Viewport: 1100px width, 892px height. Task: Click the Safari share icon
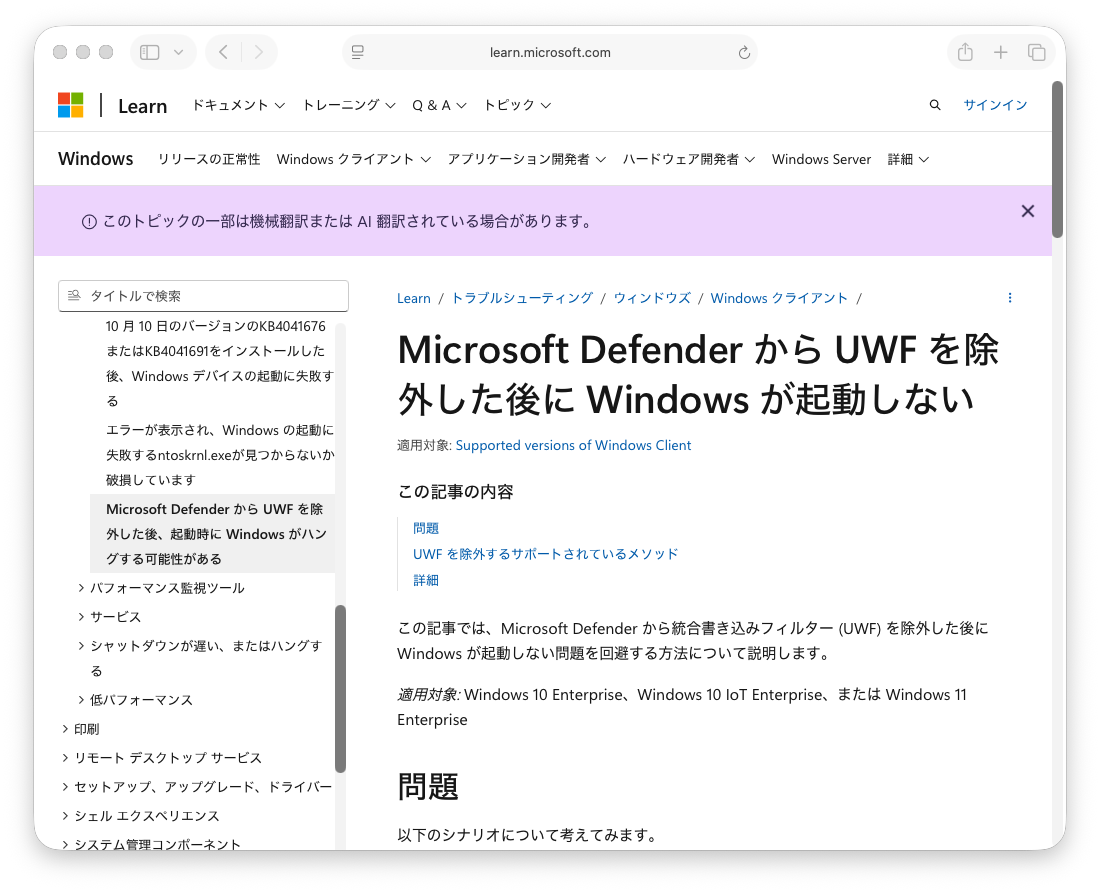click(x=965, y=52)
